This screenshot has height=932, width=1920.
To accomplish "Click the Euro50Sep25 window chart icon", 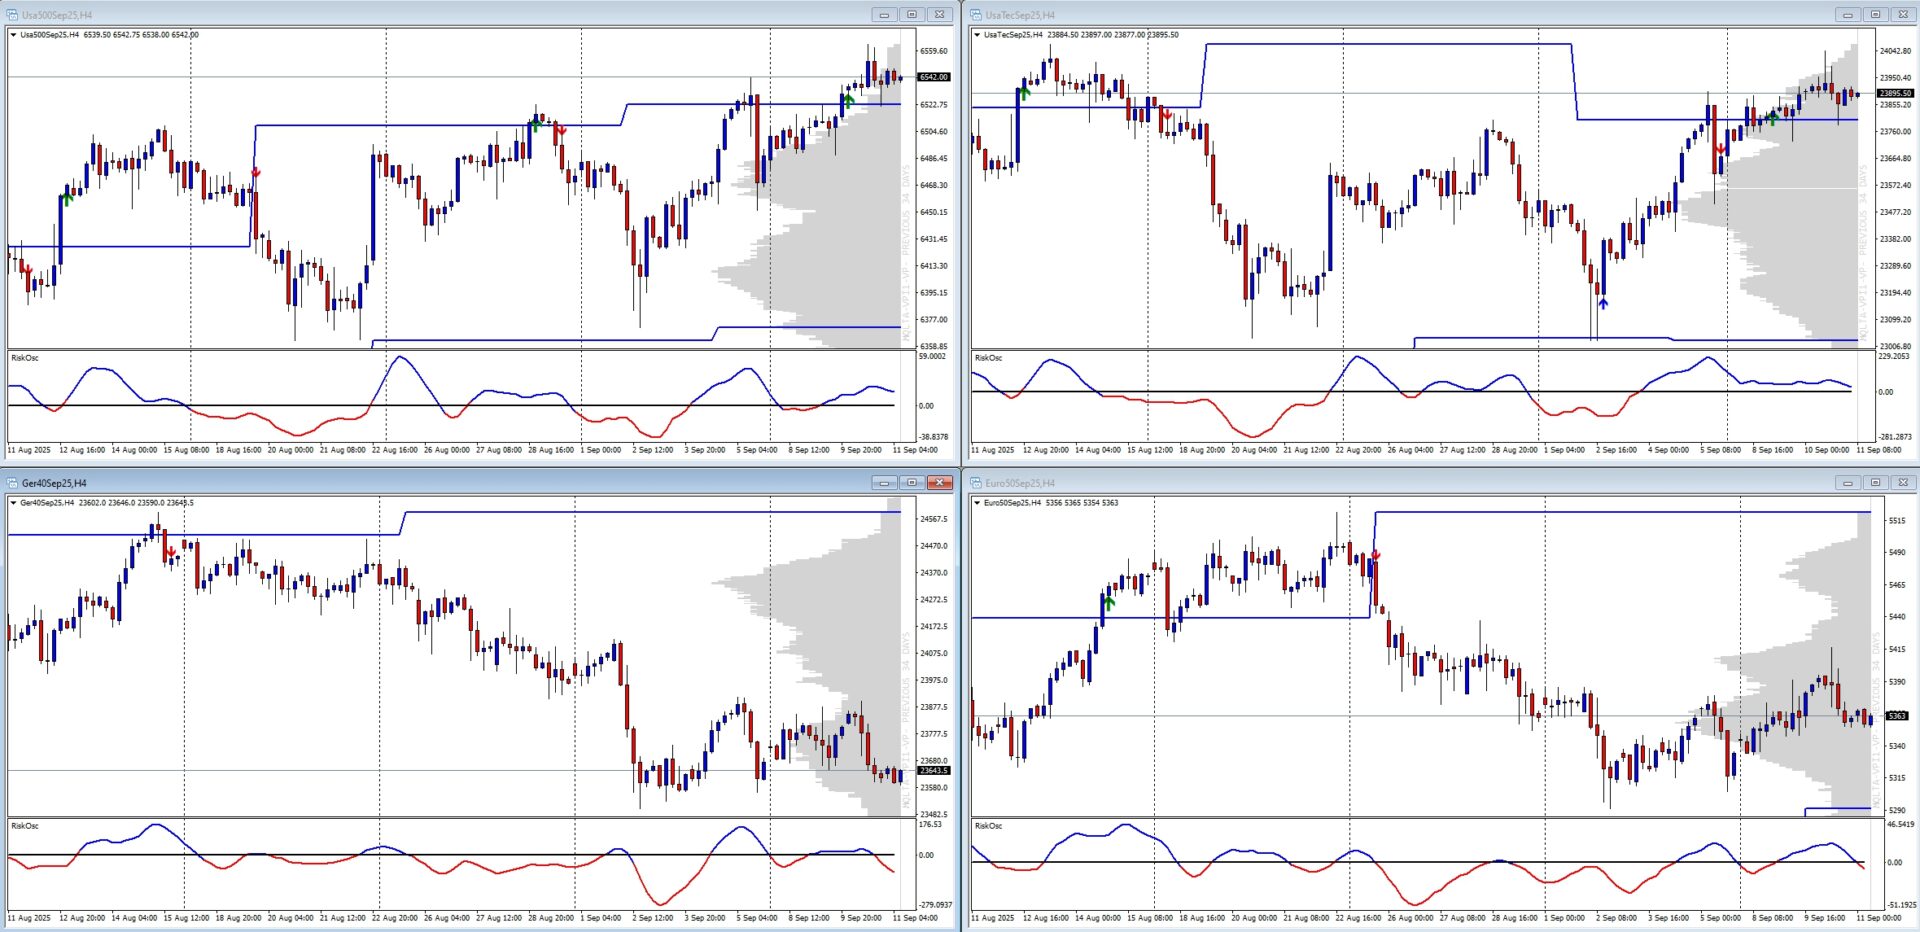I will point(976,483).
